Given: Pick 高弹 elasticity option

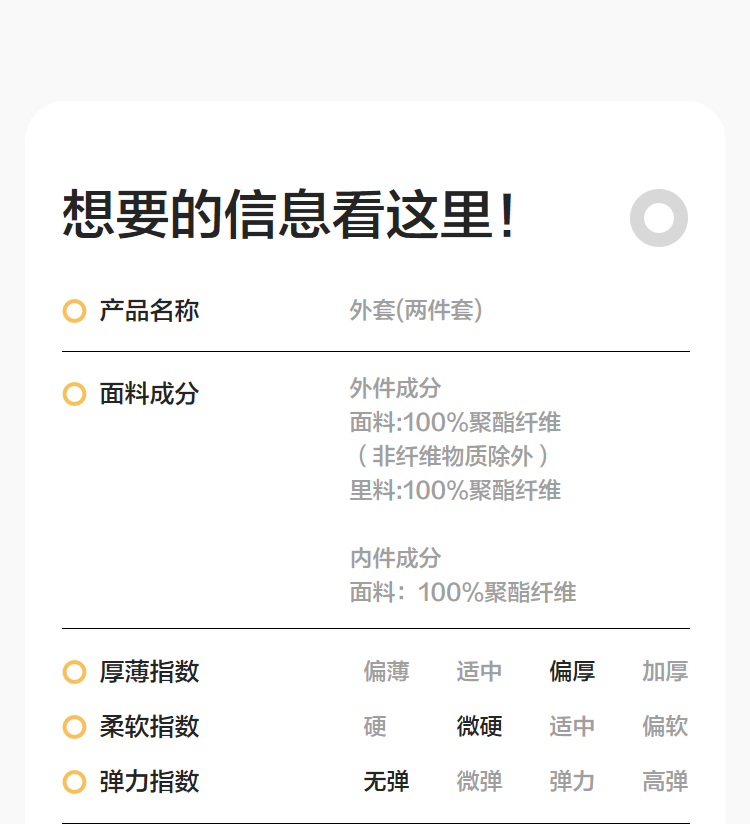Looking at the screenshot, I should click(665, 782).
